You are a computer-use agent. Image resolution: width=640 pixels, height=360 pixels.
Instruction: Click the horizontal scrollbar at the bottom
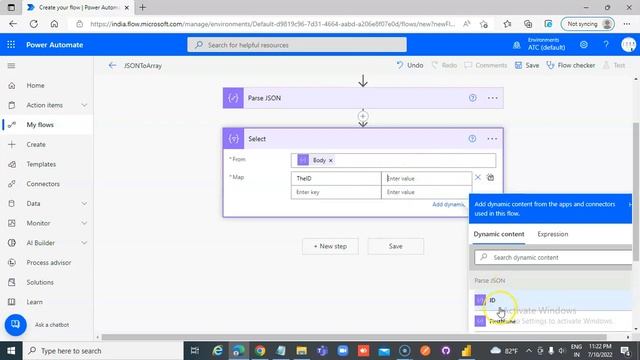click(x=354, y=337)
